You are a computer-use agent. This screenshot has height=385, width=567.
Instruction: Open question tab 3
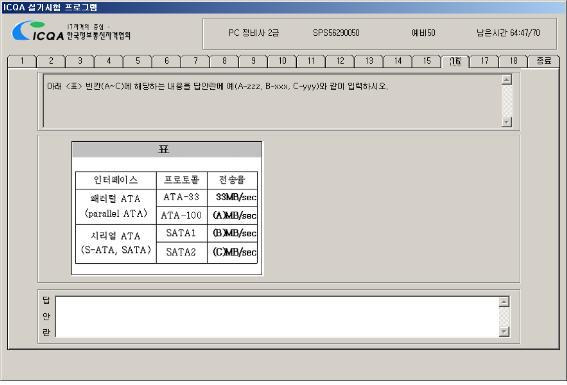pyautogui.click(x=80, y=61)
